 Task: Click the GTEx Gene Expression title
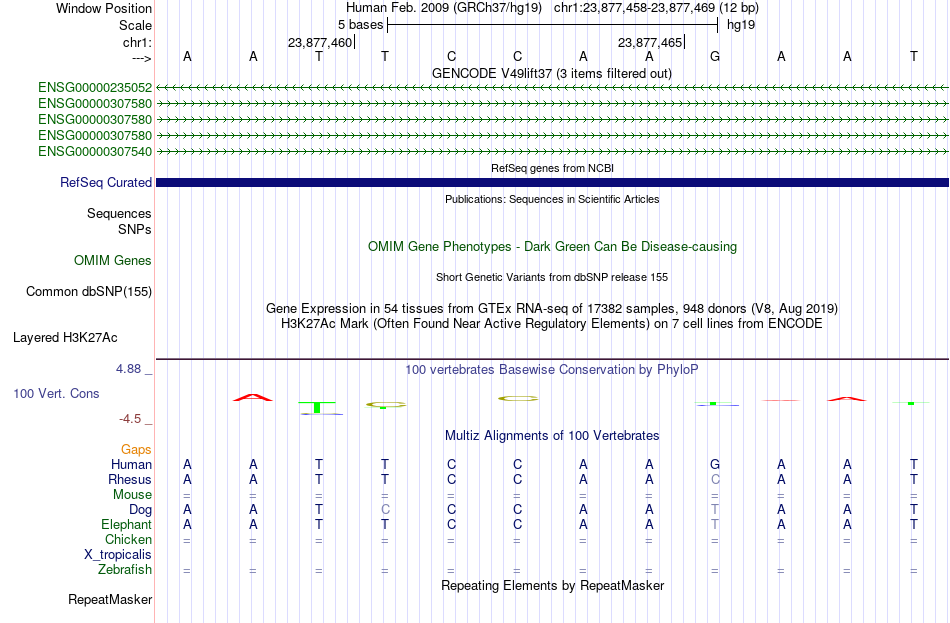(x=552, y=308)
